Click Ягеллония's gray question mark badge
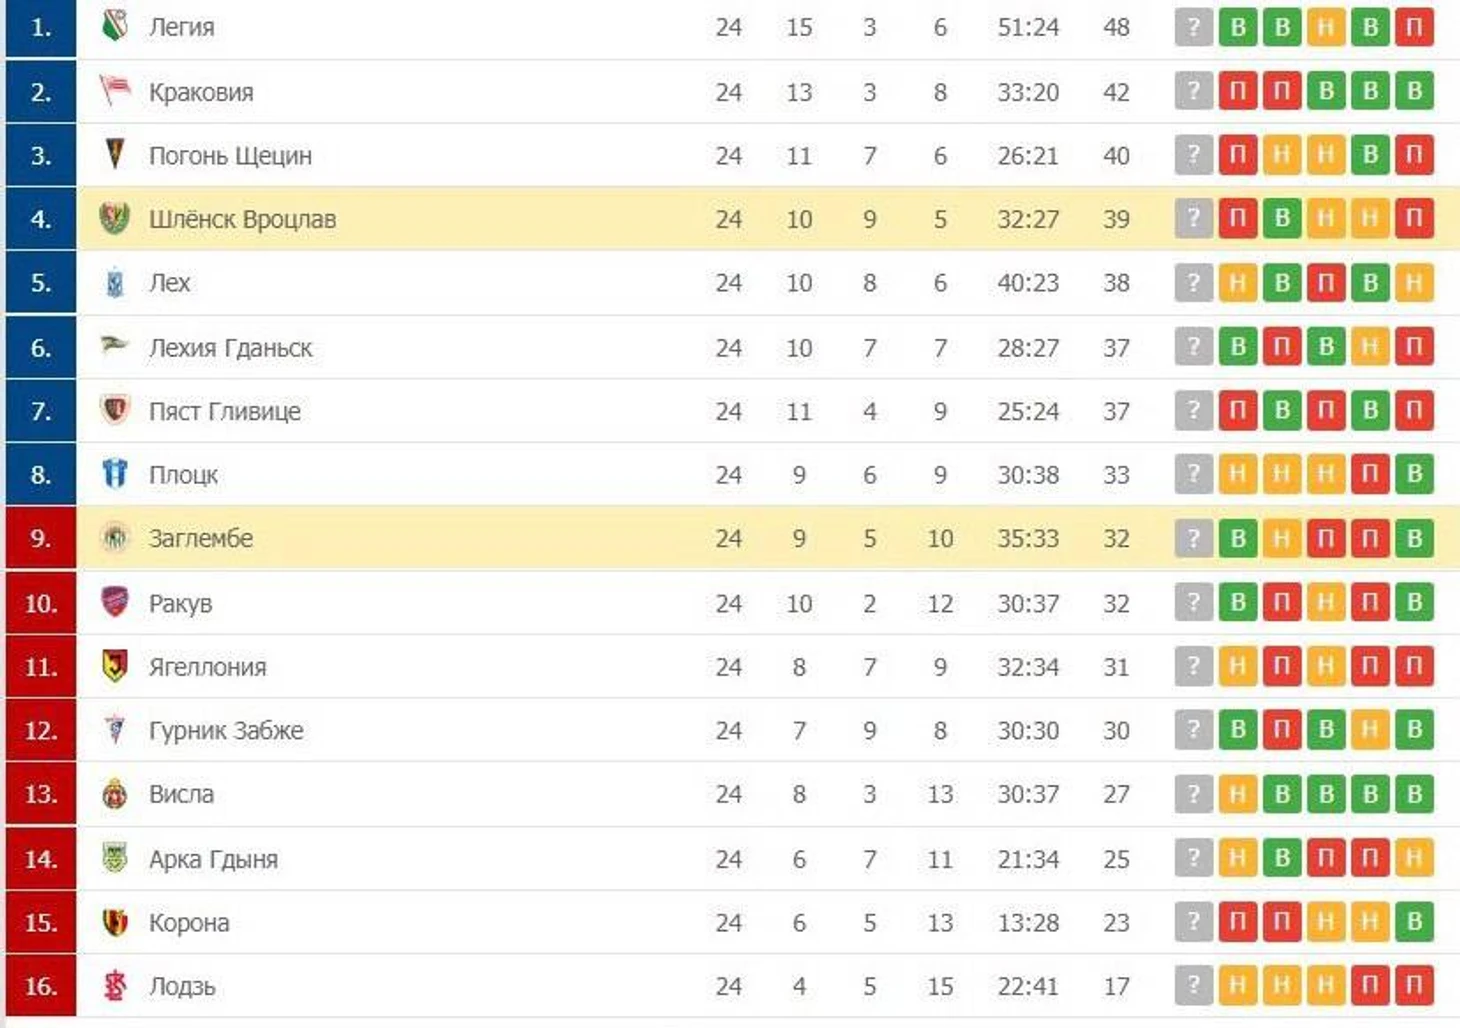The image size is (1460, 1028). coord(1193,666)
